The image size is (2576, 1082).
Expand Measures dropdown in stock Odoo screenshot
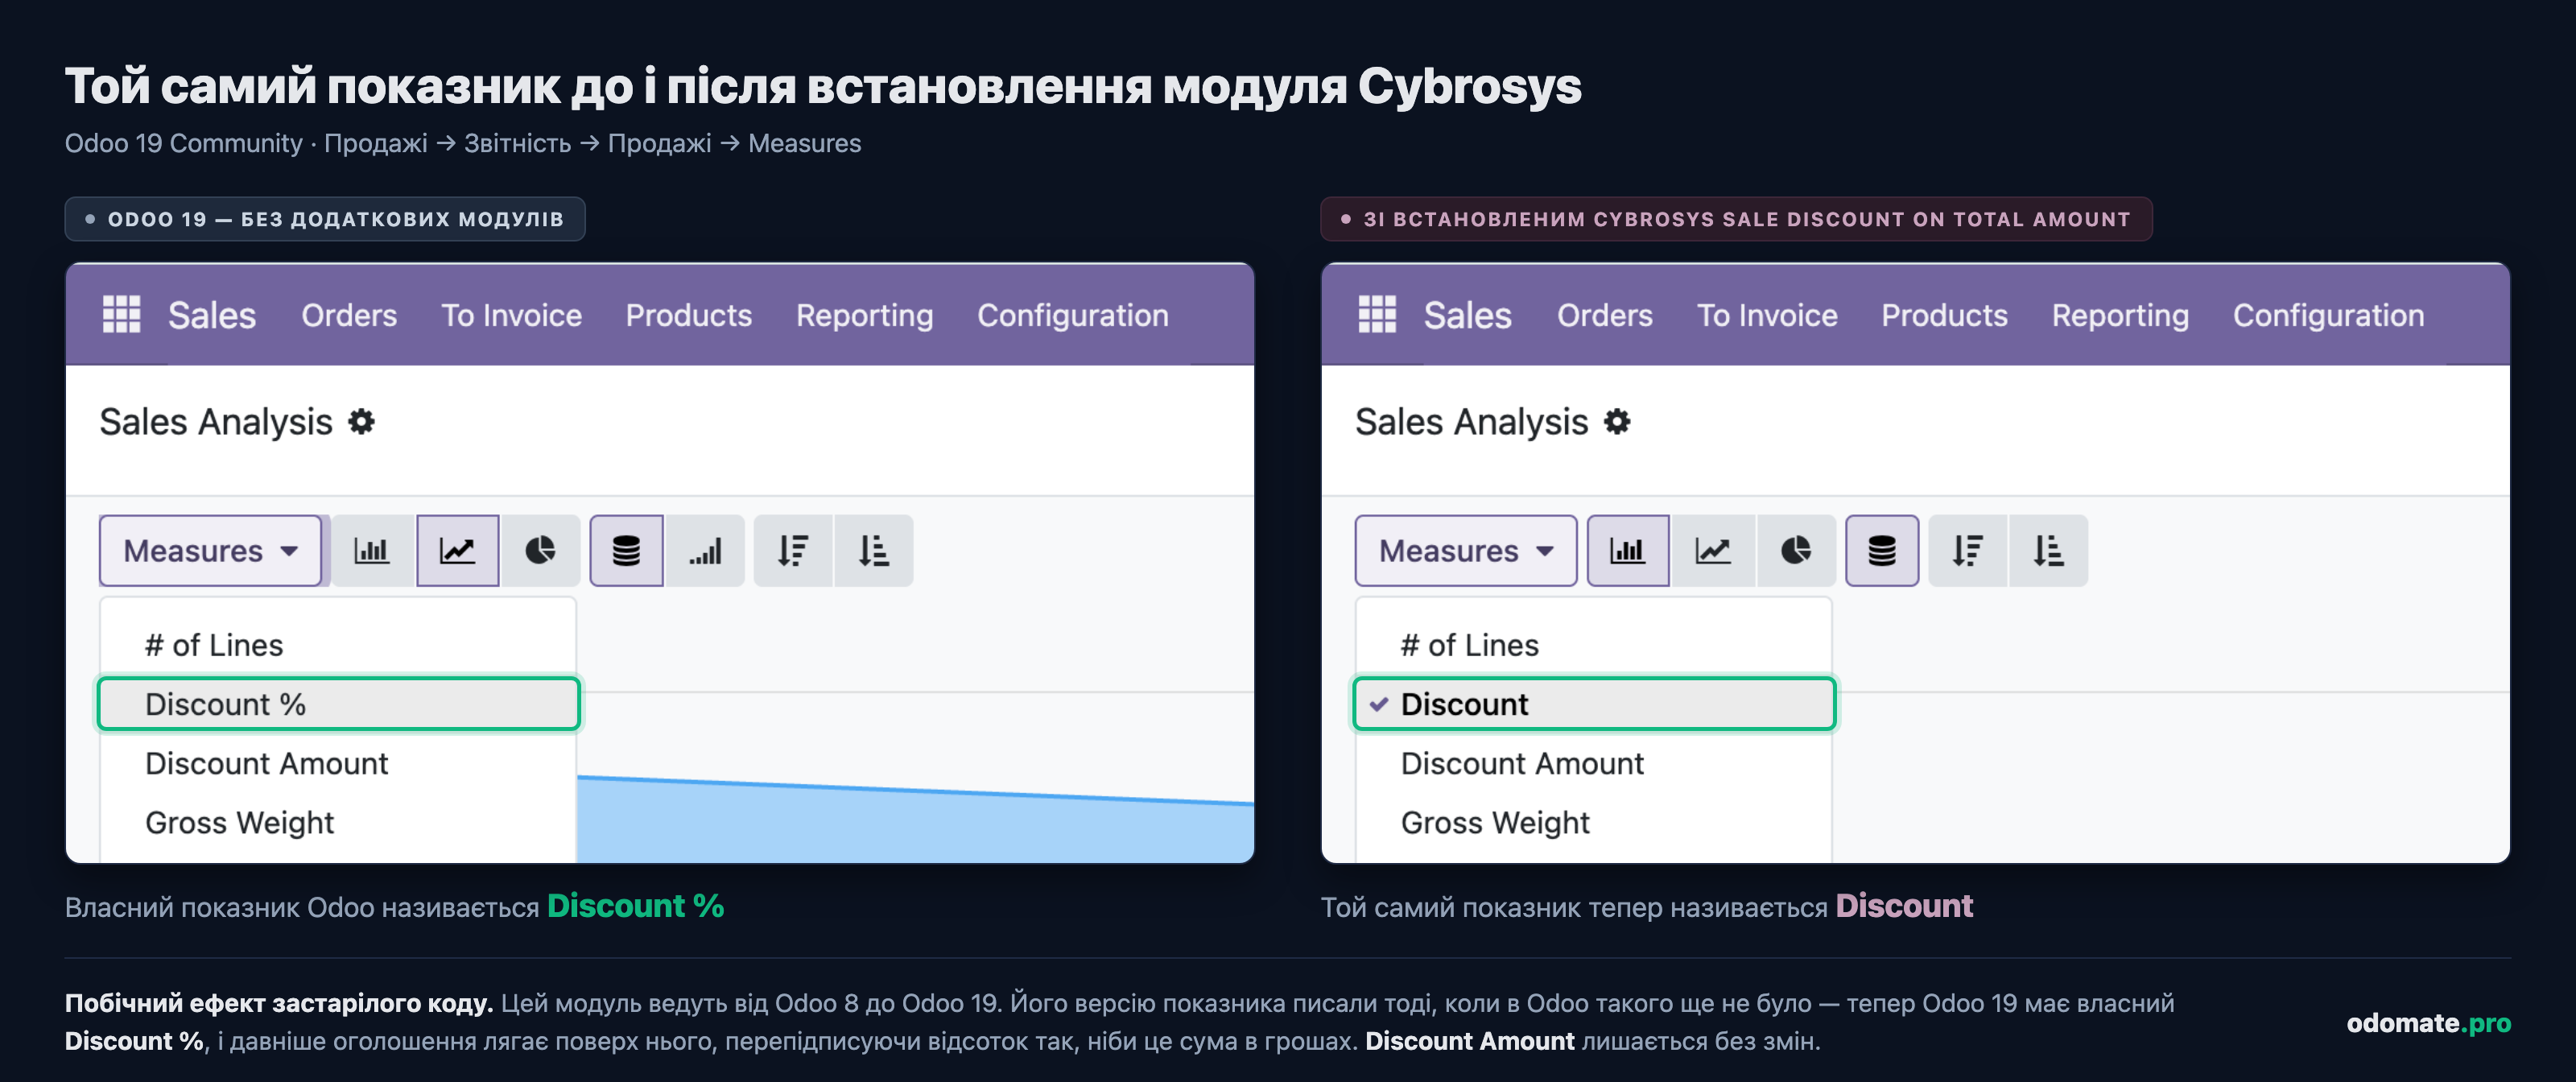click(x=211, y=551)
